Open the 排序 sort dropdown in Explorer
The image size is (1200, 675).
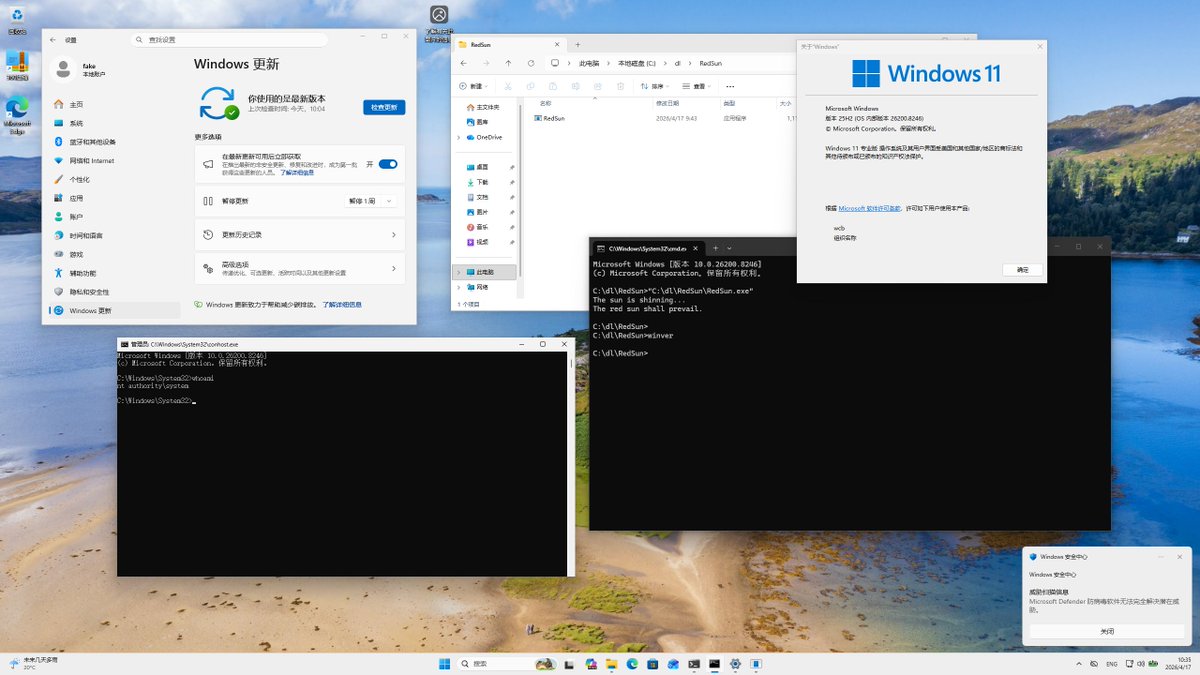654,86
